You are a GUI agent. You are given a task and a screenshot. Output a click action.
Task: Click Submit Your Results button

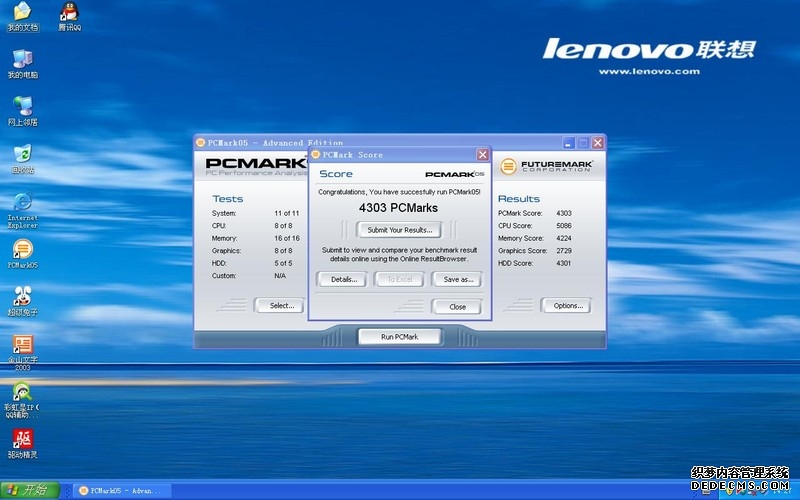point(399,230)
